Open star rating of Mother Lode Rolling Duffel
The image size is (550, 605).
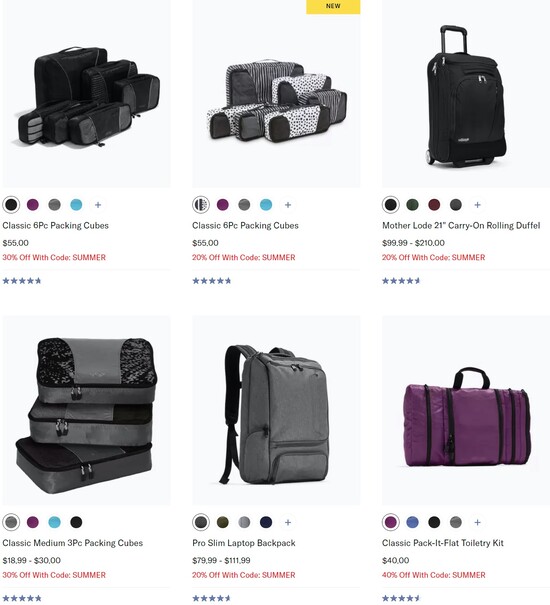tap(401, 281)
